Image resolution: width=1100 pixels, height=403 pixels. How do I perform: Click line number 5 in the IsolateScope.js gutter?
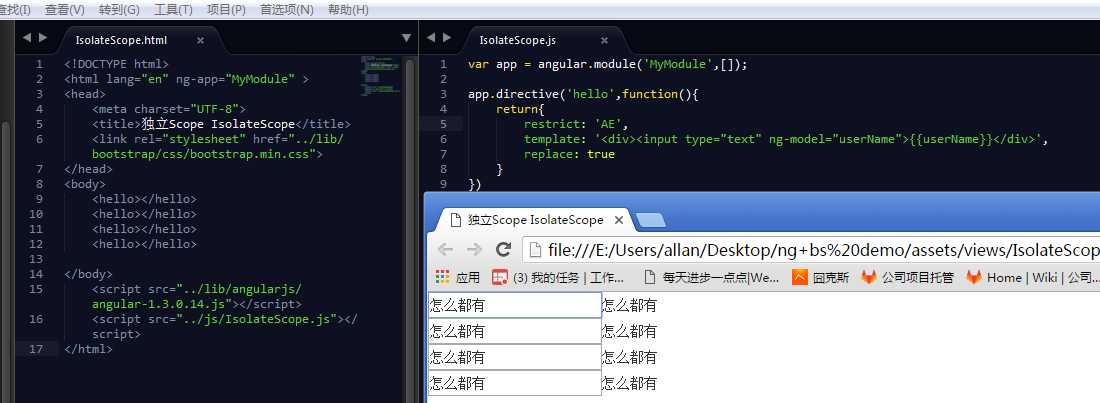tap(443, 124)
